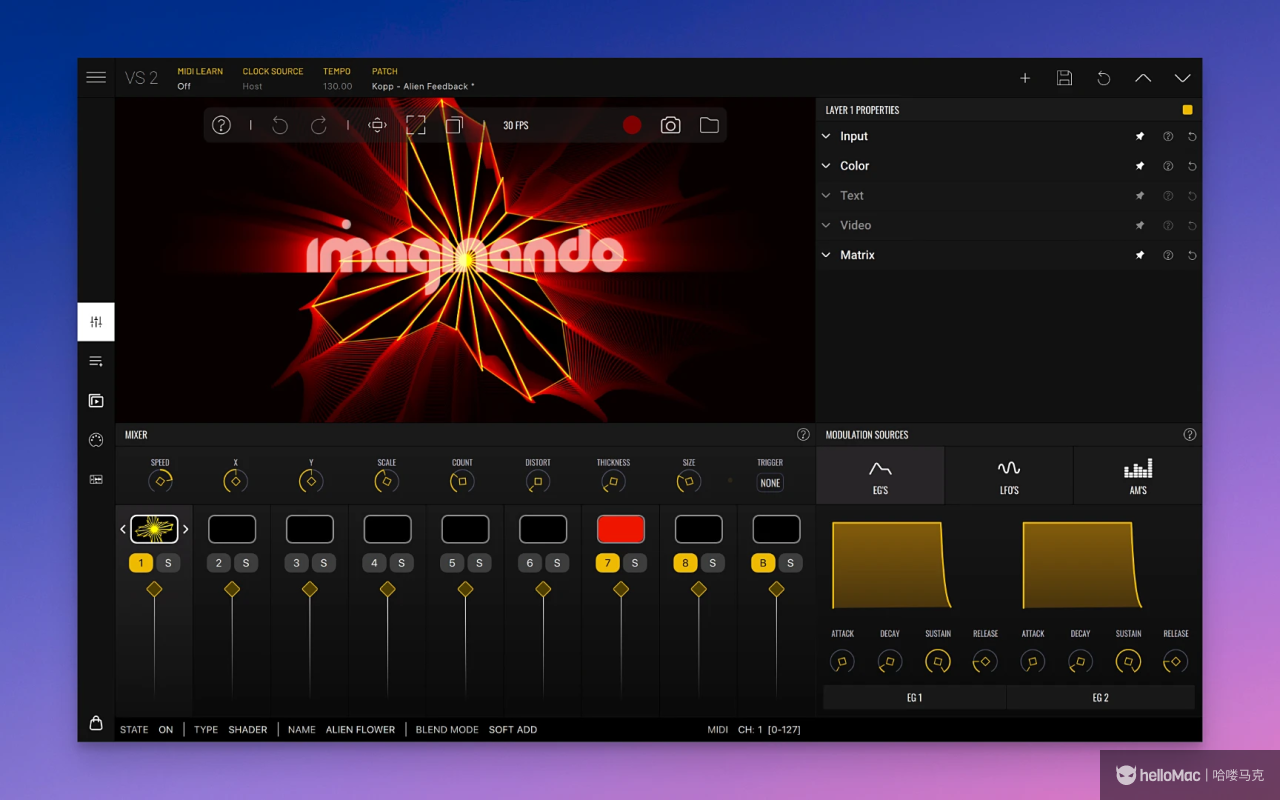Open the media browser sidebar icon
Image resolution: width=1280 pixels, height=800 pixels.
(96, 401)
